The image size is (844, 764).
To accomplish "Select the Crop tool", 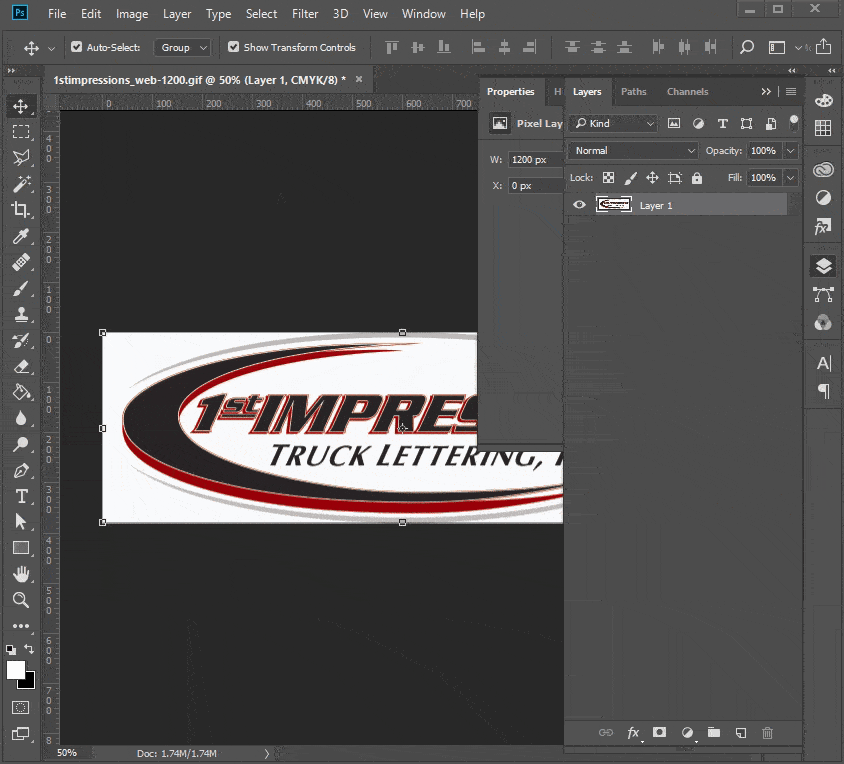I will [21, 209].
